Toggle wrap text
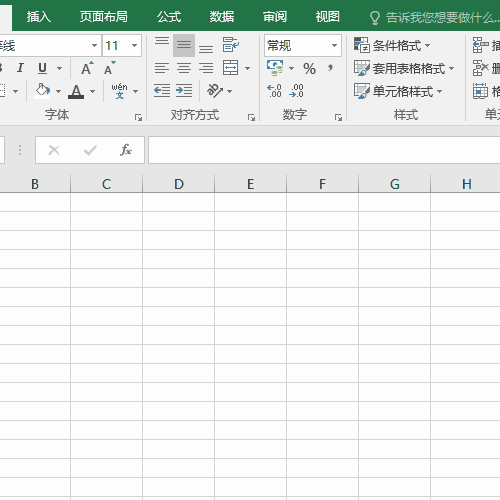This screenshot has width=500, height=500. pyautogui.click(x=231, y=45)
